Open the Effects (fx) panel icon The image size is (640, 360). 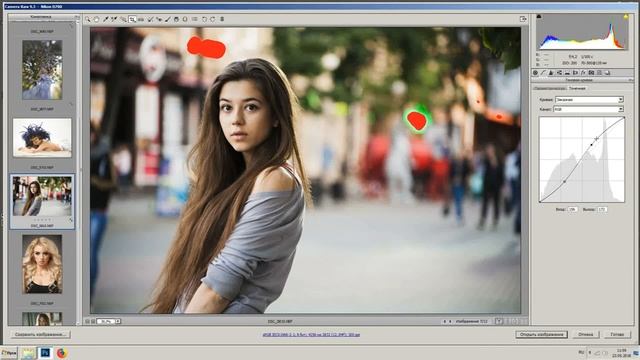tap(583, 73)
